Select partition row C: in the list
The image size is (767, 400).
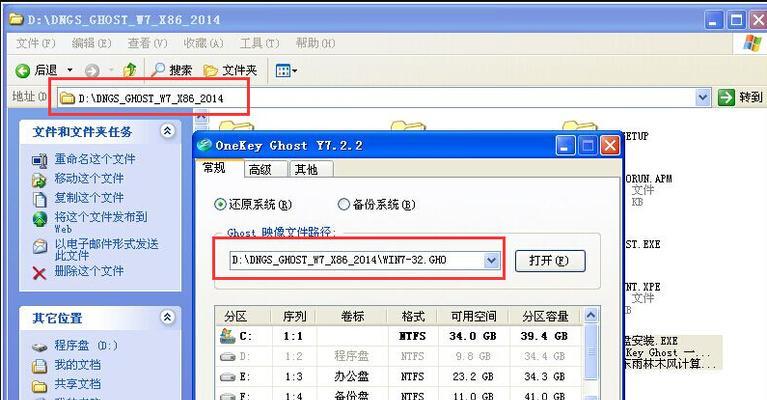tap(399, 336)
